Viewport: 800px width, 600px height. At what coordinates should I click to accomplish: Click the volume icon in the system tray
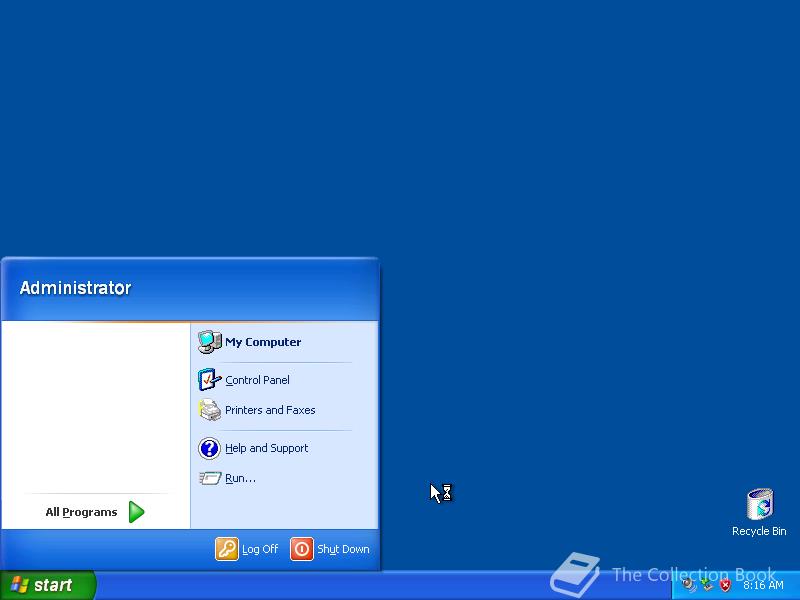point(687,584)
